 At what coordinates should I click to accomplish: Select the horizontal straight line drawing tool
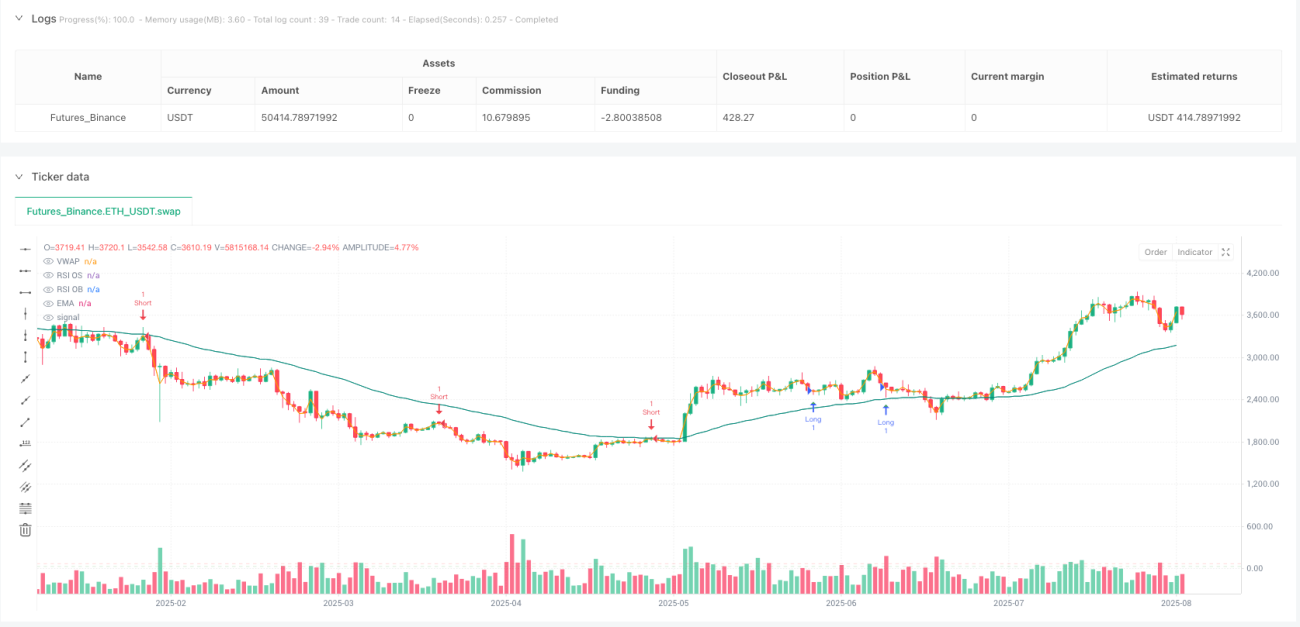(x=25, y=248)
